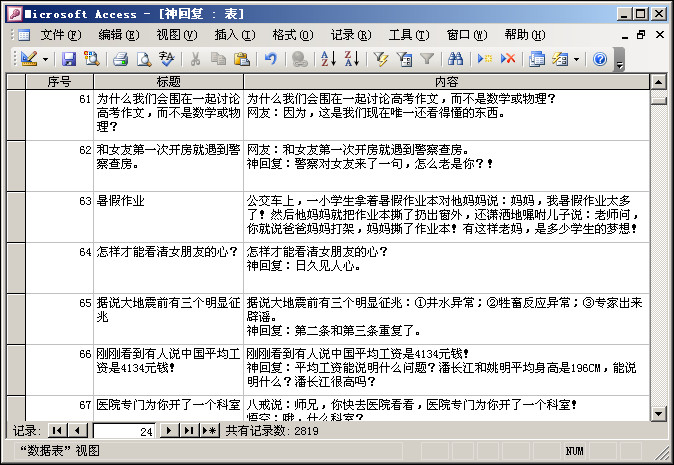Toggle the apply filter funnel icon
This screenshot has height=465, width=674.
pyautogui.click(x=427, y=59)
